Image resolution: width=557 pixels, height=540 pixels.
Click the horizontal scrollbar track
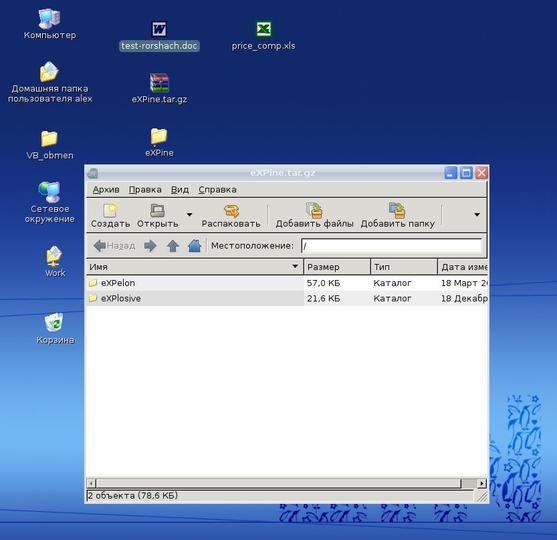tap(278, 483)
